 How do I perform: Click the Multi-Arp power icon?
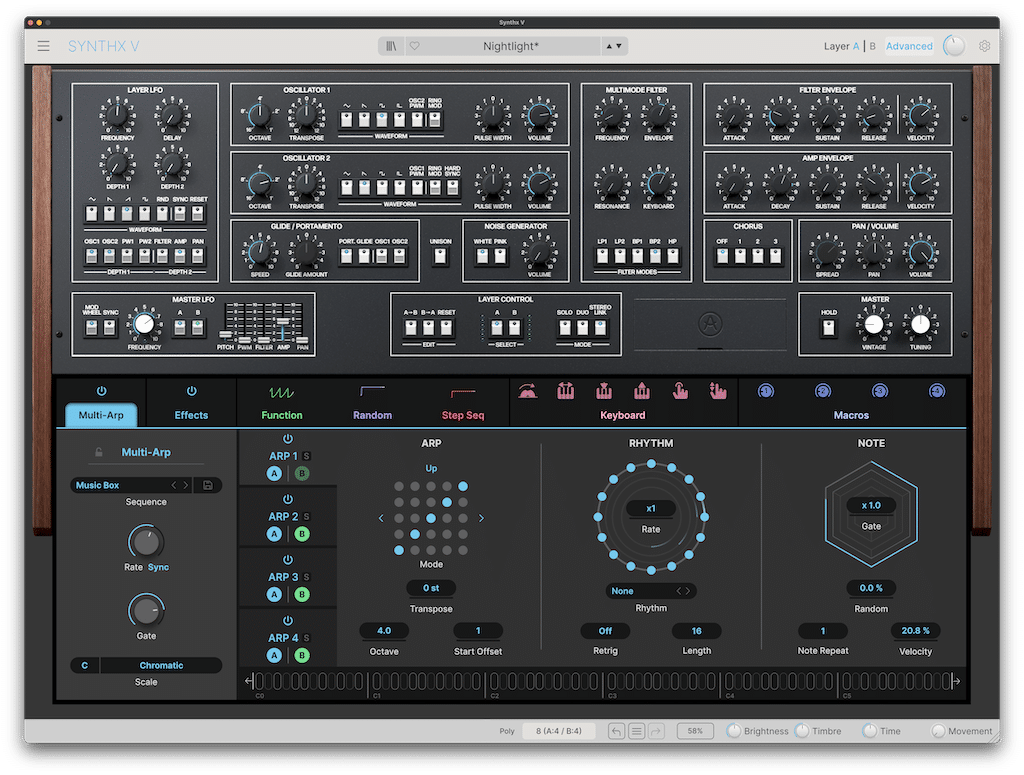[x=101, y=391]
